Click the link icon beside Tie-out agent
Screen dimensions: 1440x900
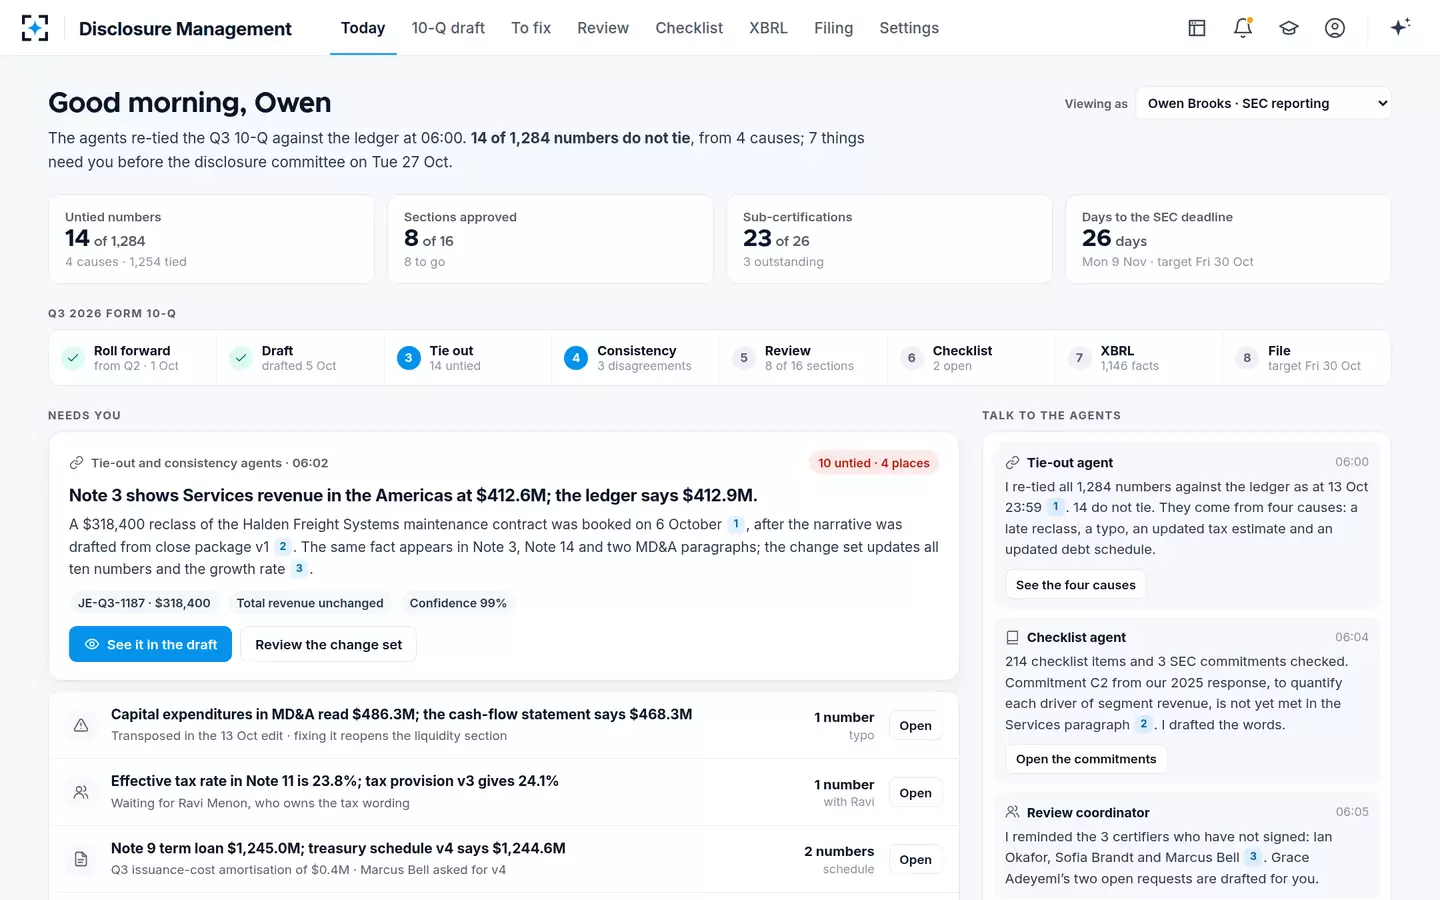[1012, 463]
